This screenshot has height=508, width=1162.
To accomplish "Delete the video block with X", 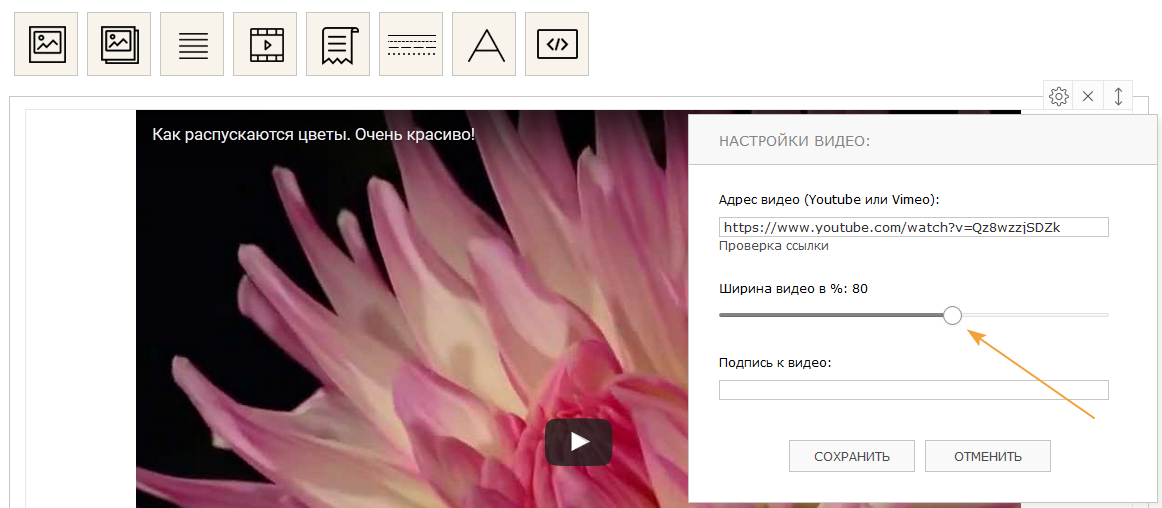I will (1088, 96).
